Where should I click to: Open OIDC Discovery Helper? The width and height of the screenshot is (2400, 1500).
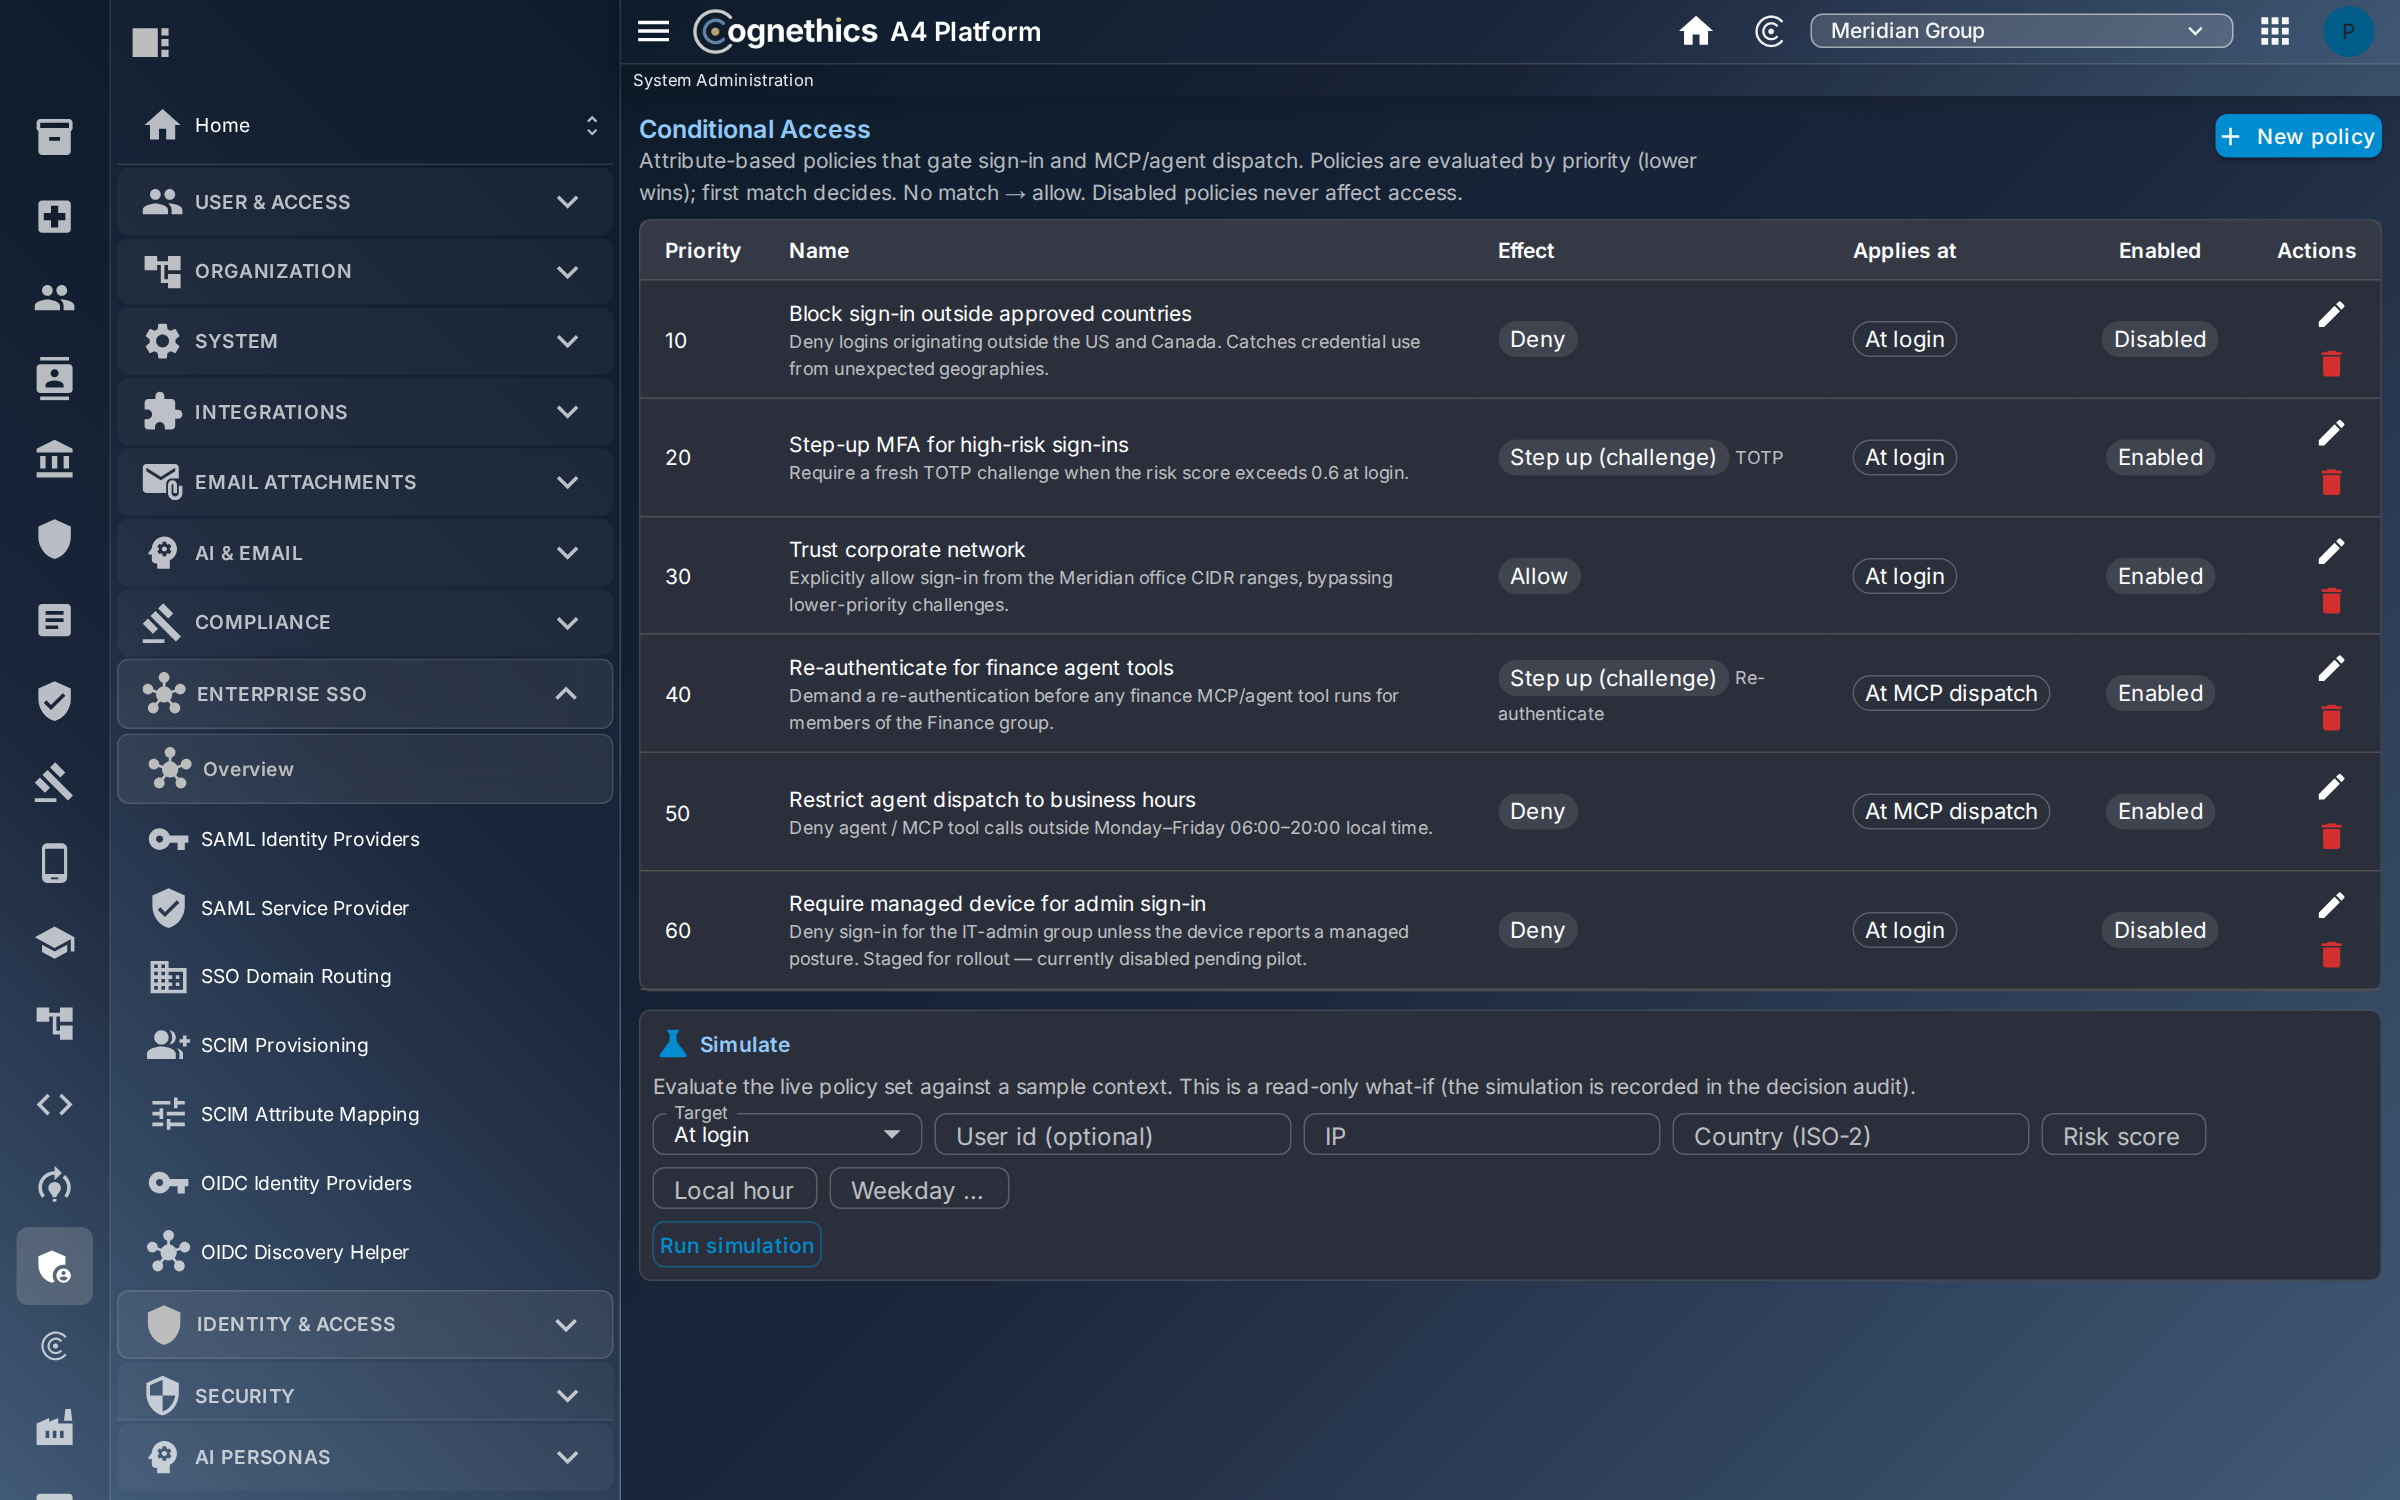coord(365,1252)
